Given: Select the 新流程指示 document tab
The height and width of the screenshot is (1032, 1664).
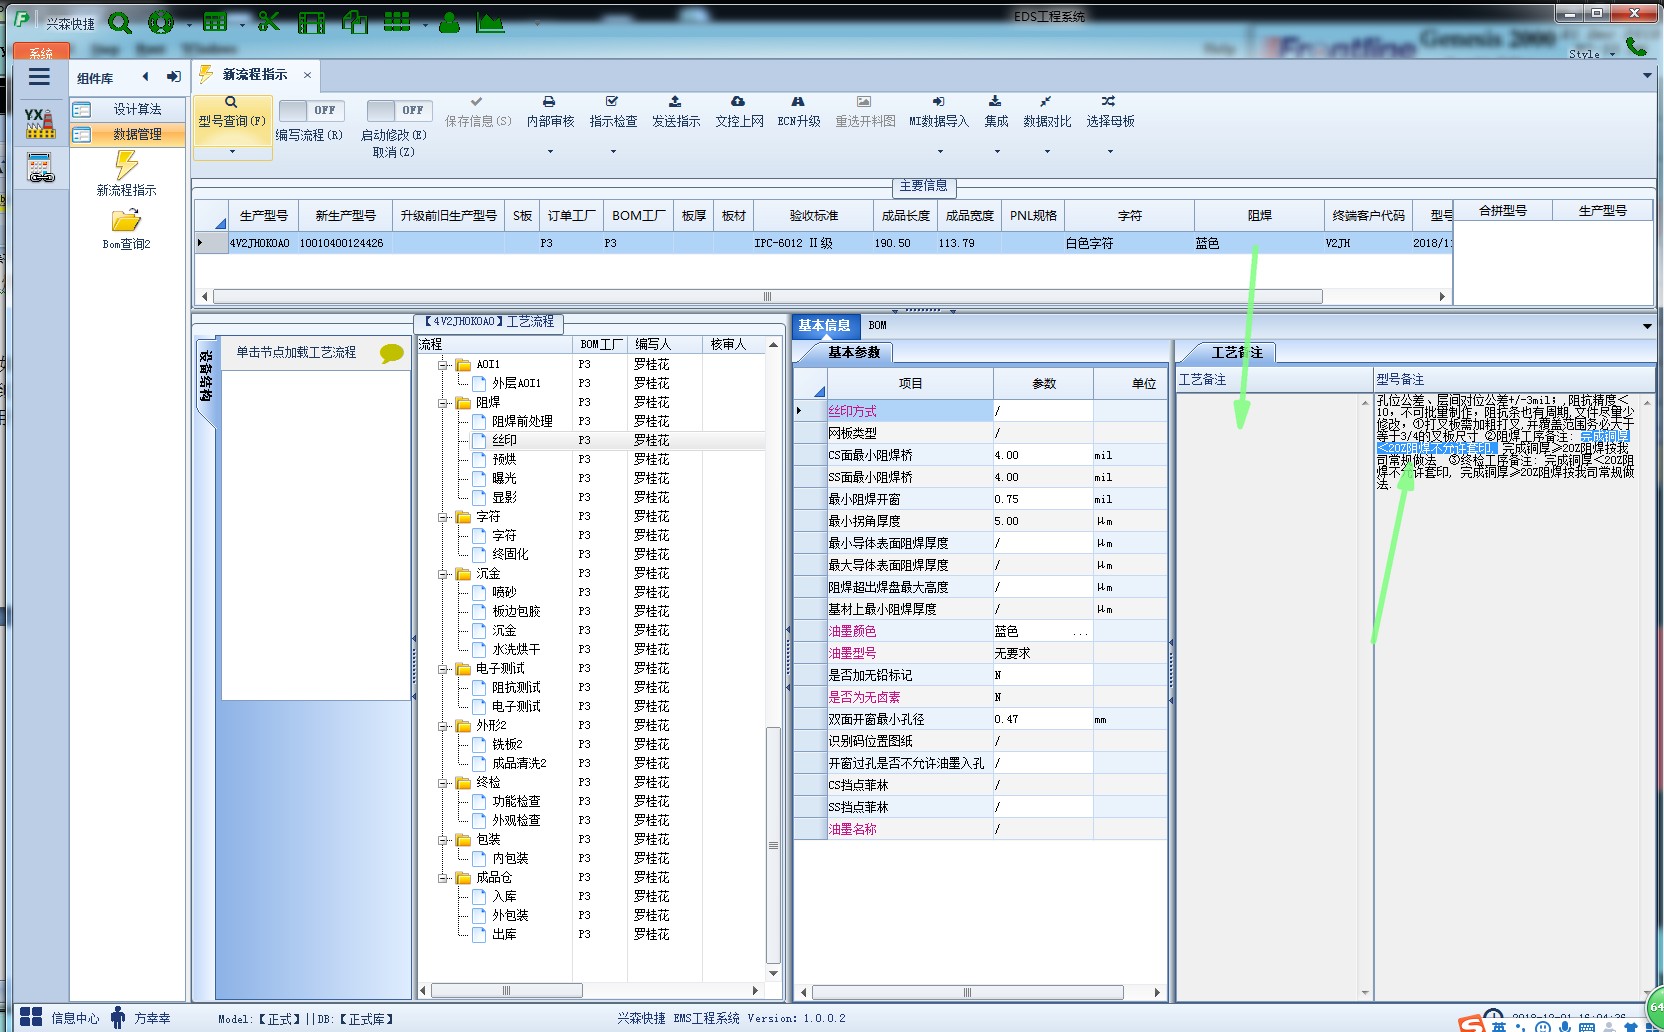Looking at the screenshot, I should (254, 75).
